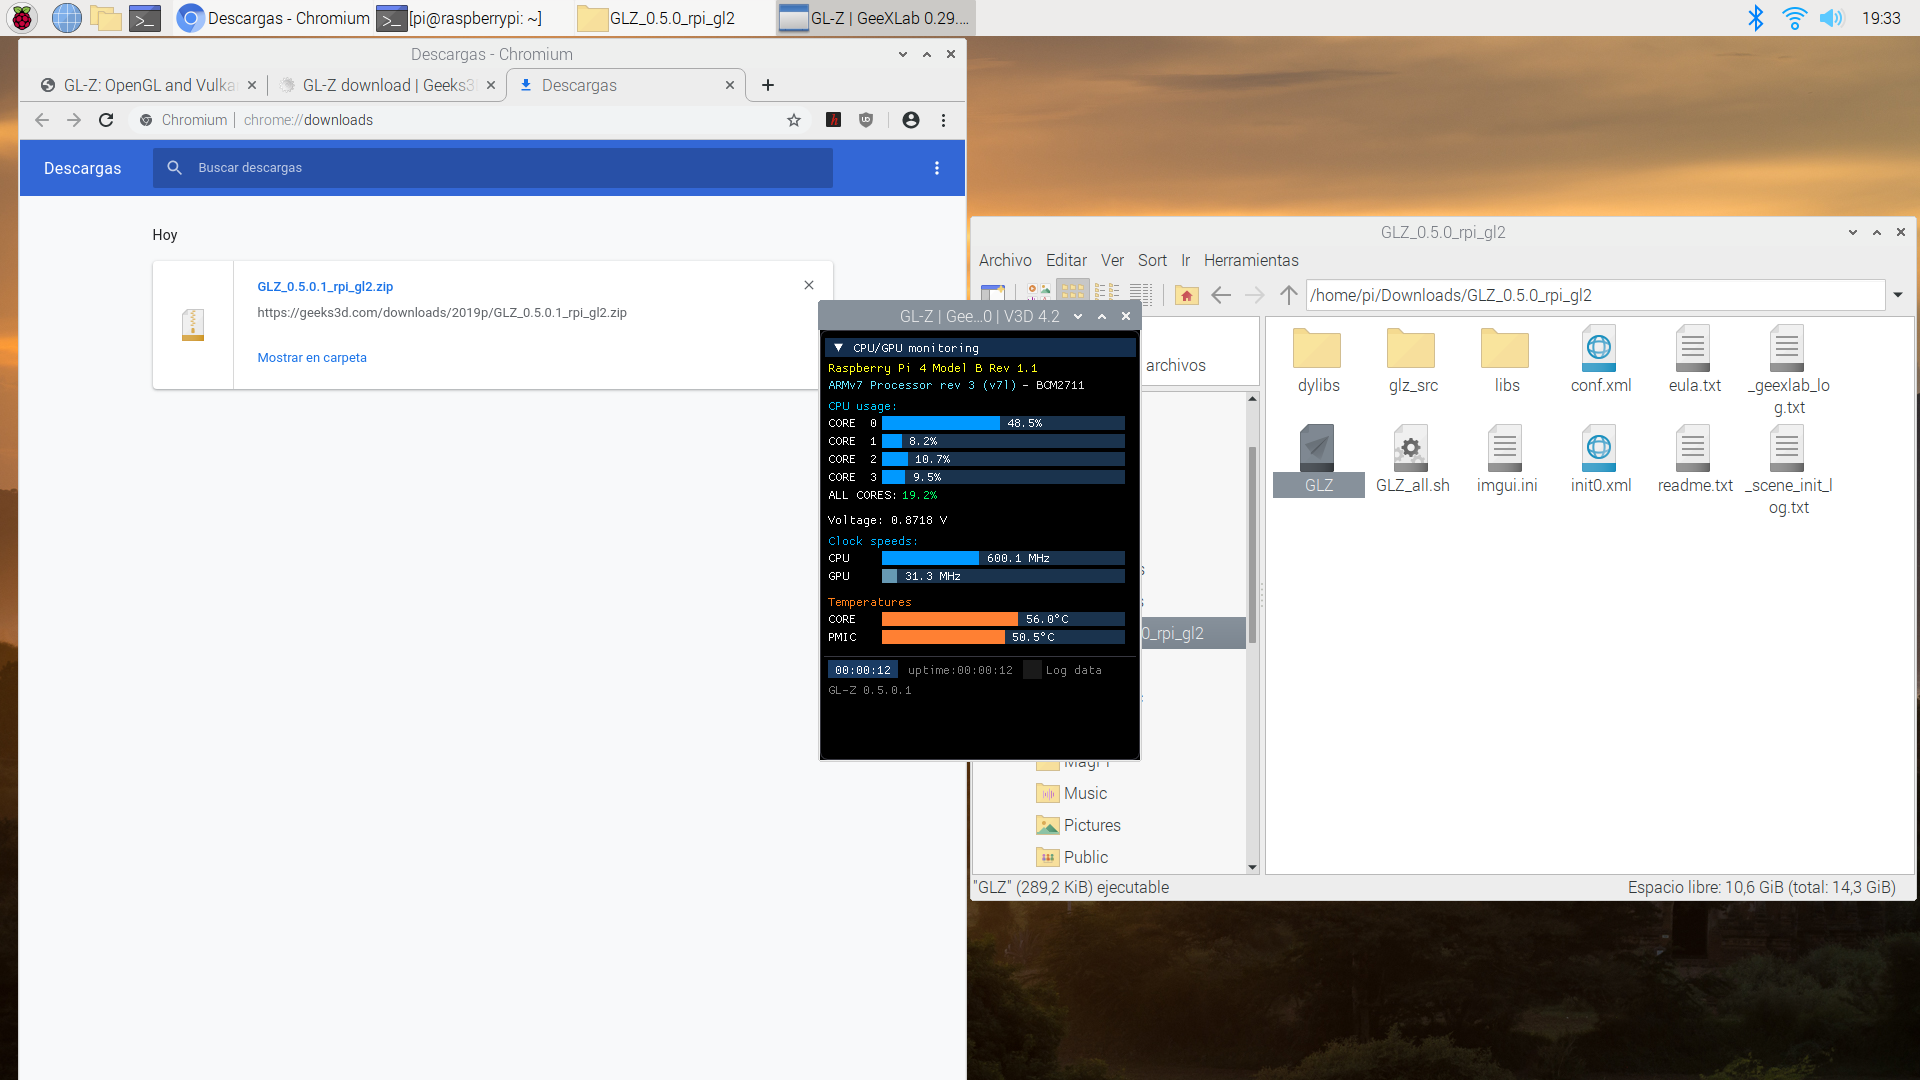Click the file manager sidebar scrollbar
1920x1080 pixels.
click(1252, 540)
